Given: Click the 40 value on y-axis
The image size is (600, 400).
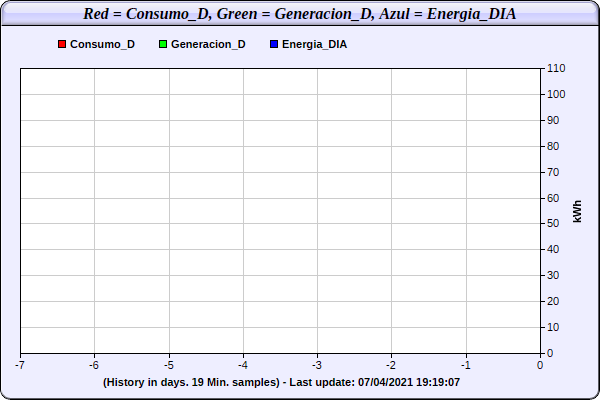Looking at the screenshot, I should coord(553,249).
